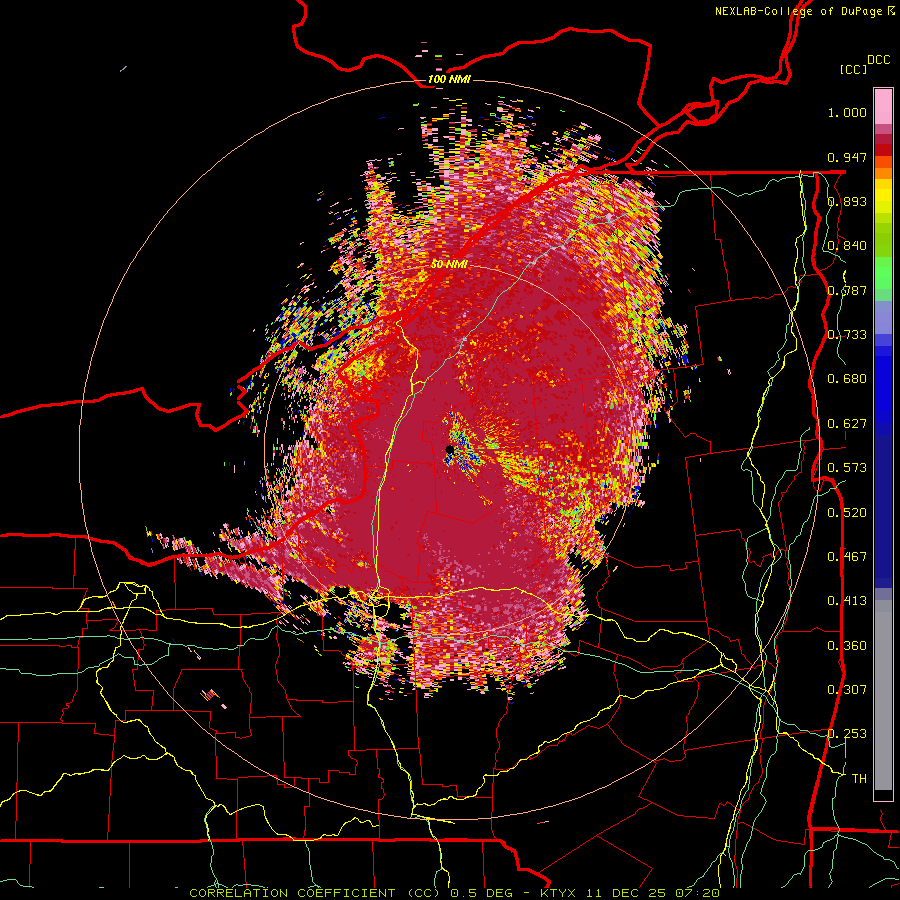Click the 0.893 scale value

pos(847,201)
